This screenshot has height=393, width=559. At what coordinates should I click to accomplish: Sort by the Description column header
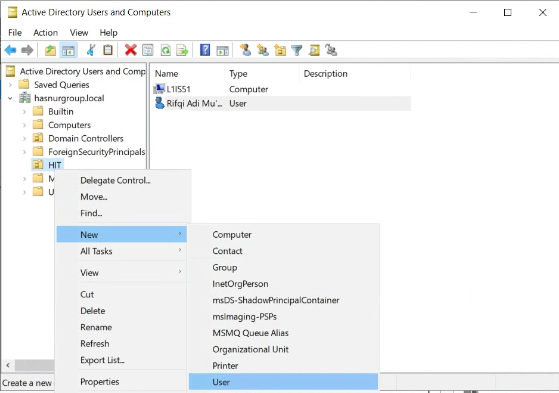click(355, 73)
